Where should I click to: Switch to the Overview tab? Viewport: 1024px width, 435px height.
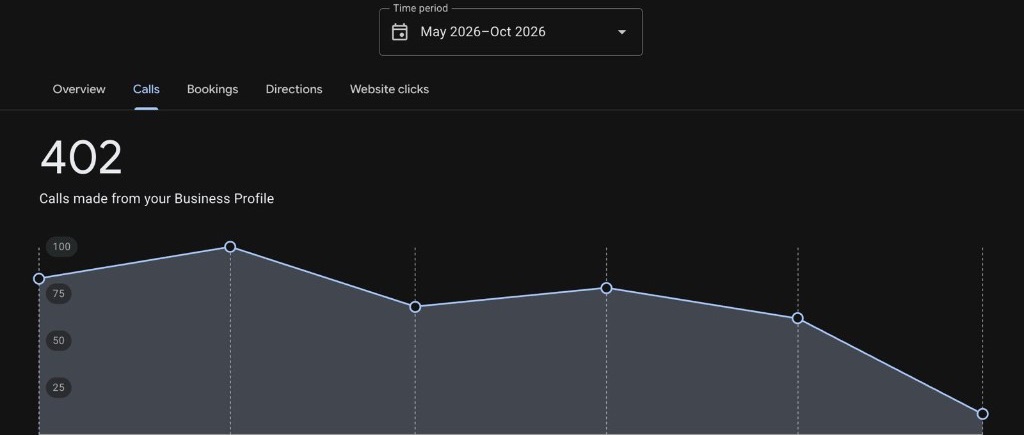point(79,89)
